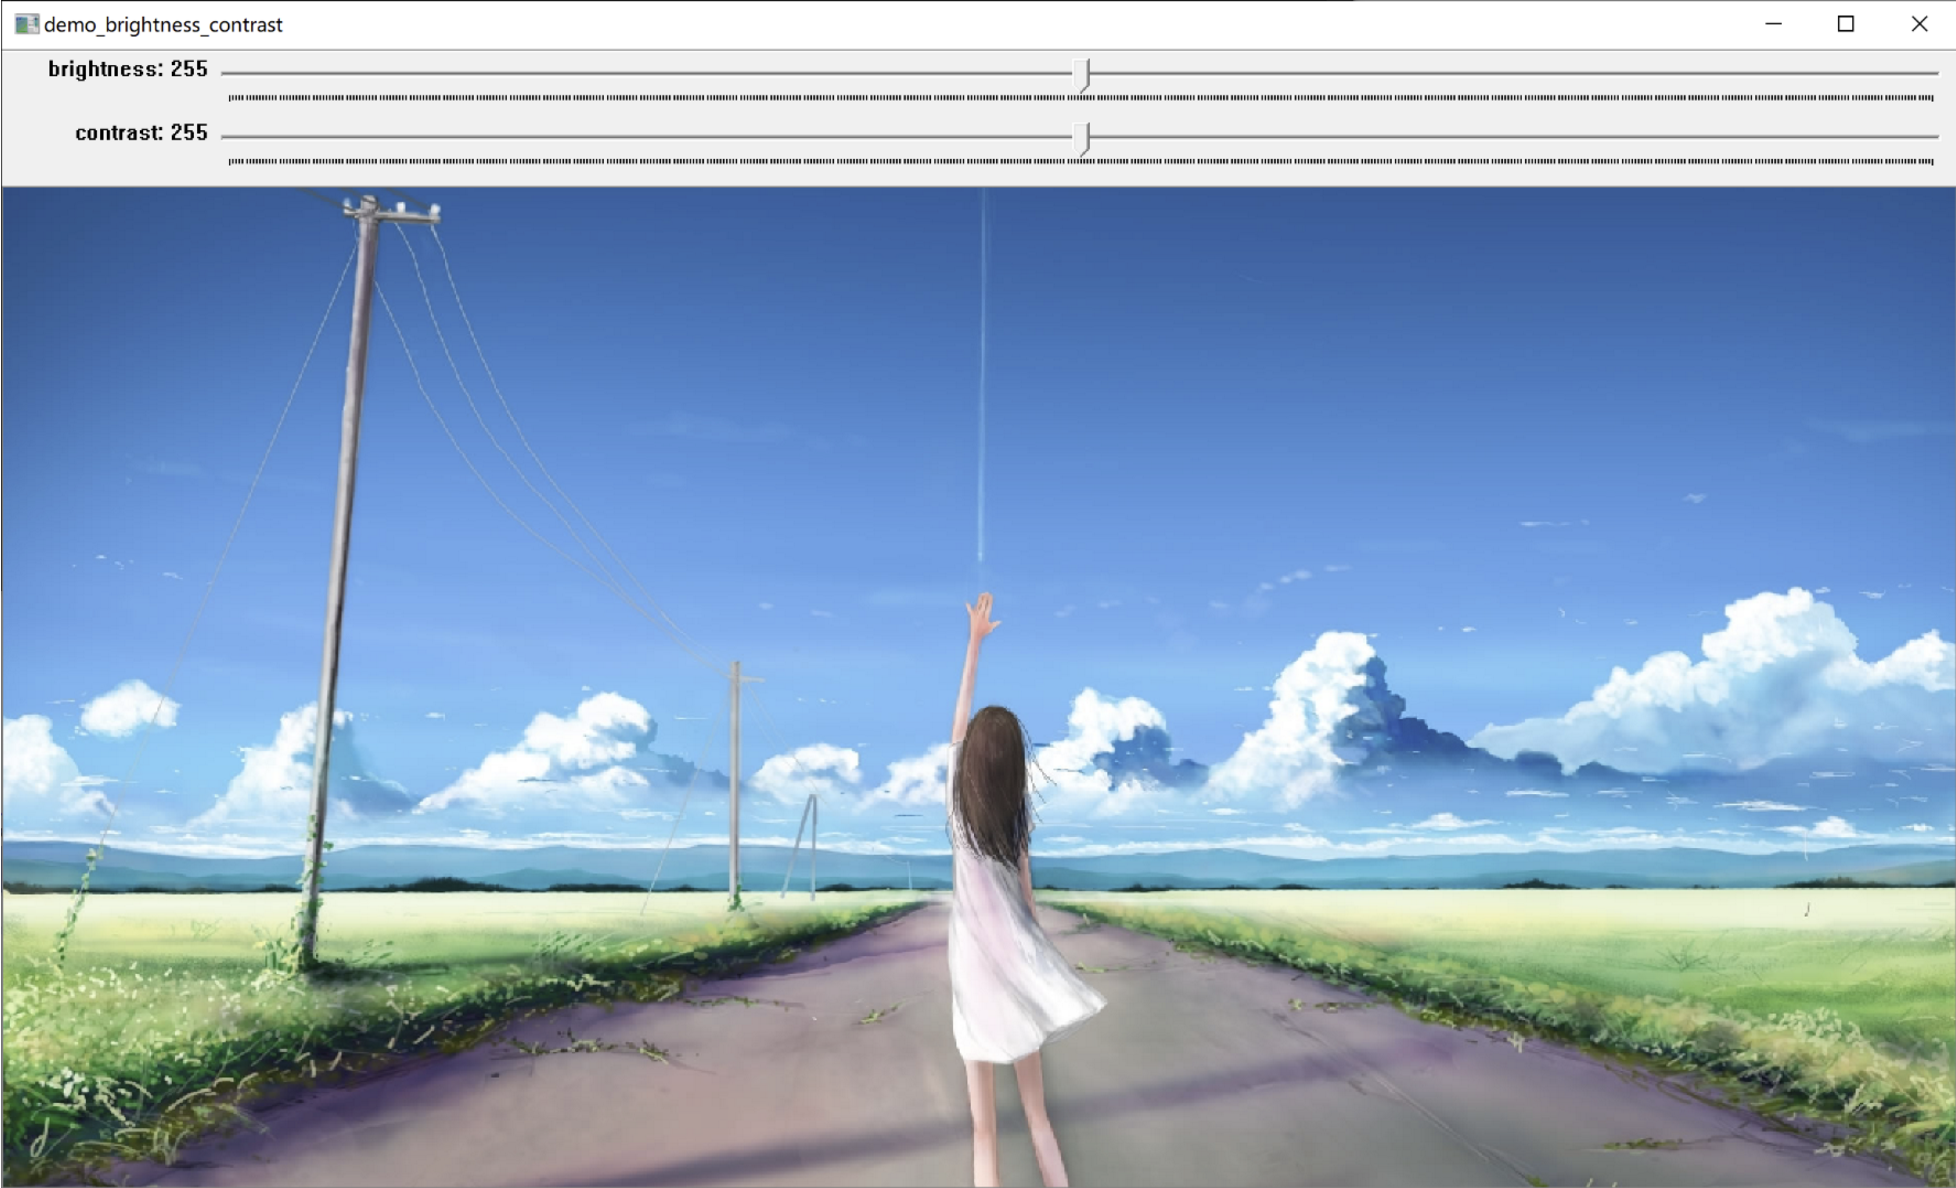Minimize the demo_brightness_contrast window
The image size is (1956, 1188).
1773,24
